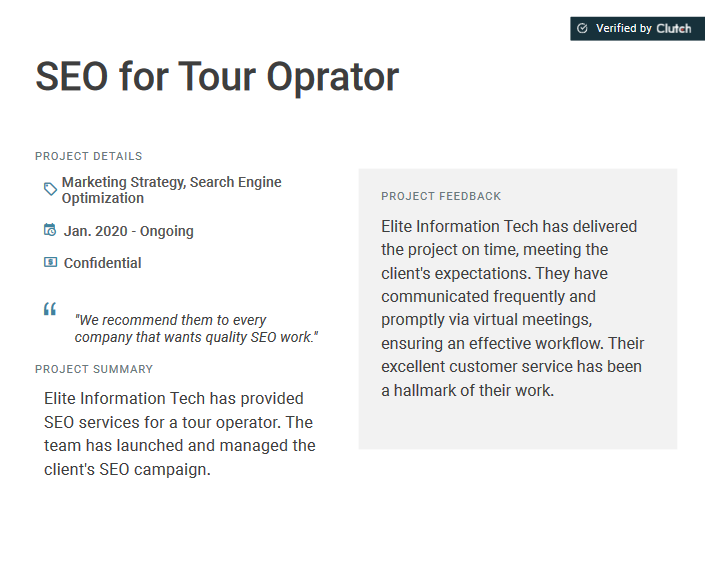Select the Marketing Strategy, Search Engine Optimization text

pyautogui.click(x=171, y=190)
